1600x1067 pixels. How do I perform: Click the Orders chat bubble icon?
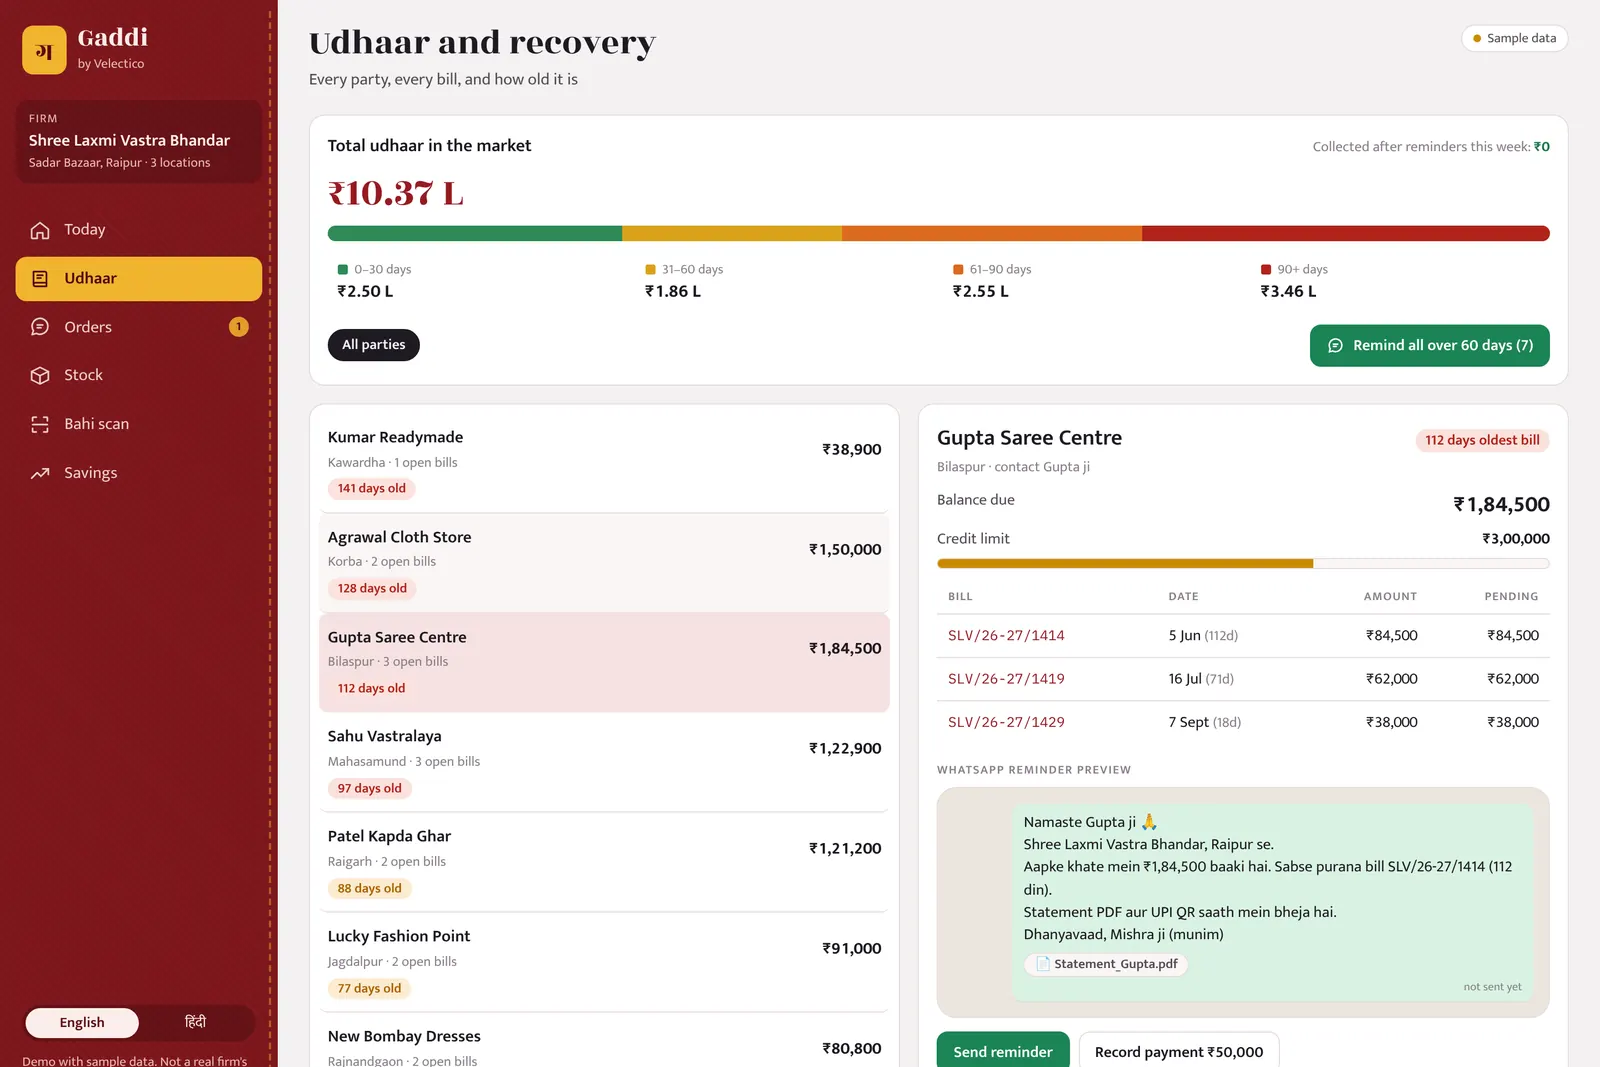(40, 327)
